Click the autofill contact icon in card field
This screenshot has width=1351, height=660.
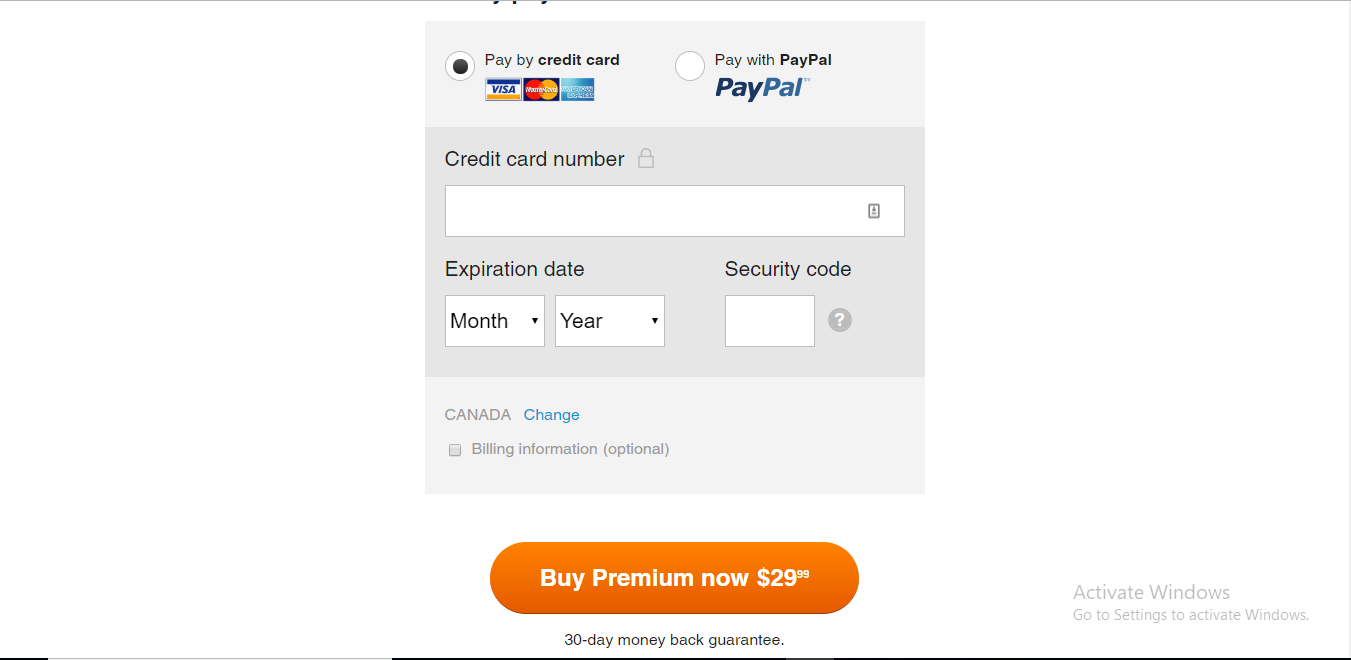[x=874, y=211]
